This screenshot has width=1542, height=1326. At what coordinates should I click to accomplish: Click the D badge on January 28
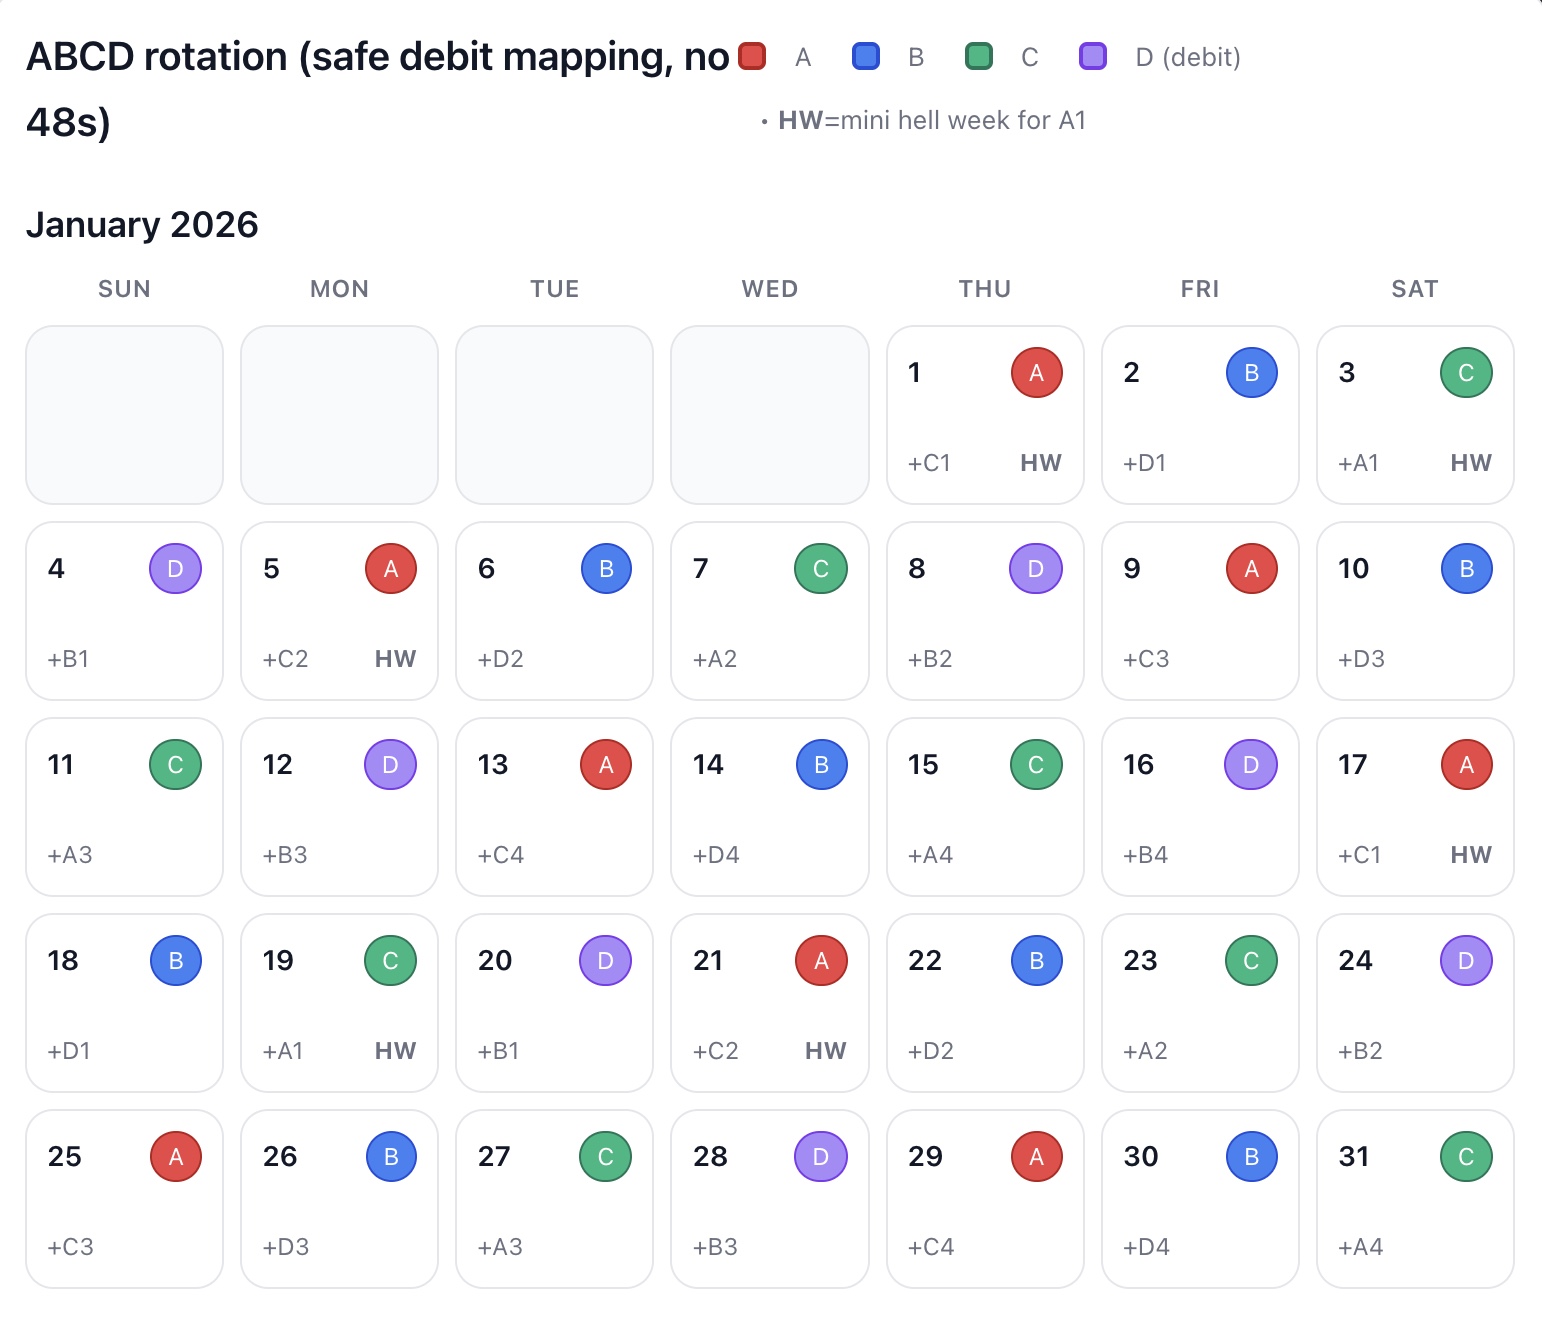[x=821, y=1157]
